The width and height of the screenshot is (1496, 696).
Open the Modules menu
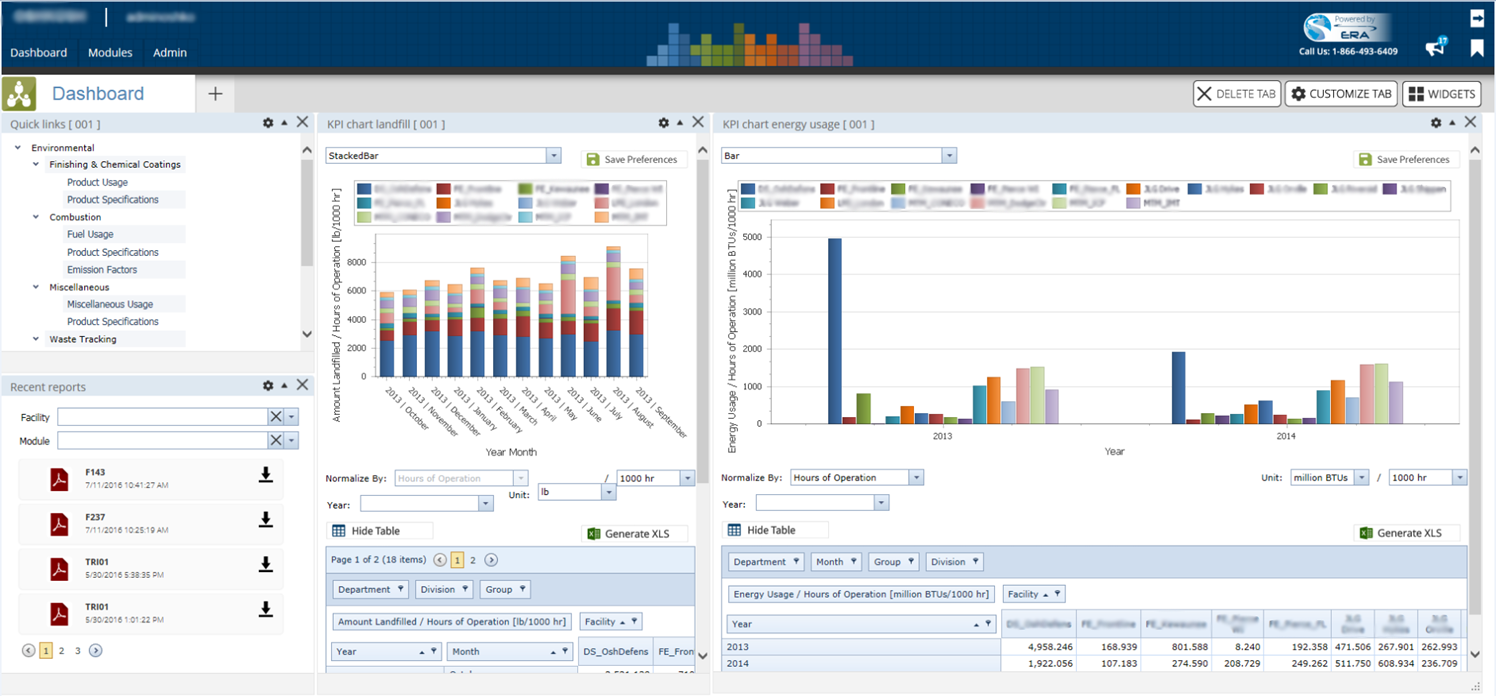click(x=111, y=53)
